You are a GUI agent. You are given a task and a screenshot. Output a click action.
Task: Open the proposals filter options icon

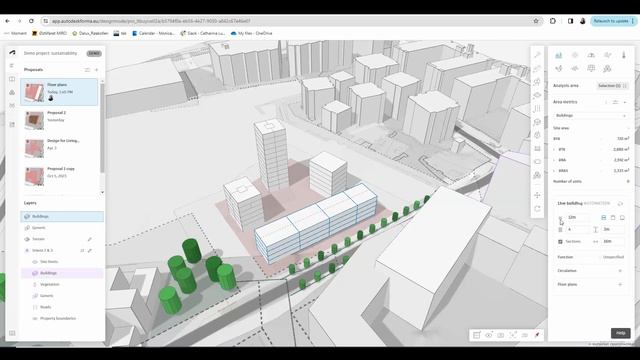click(87, 70)
